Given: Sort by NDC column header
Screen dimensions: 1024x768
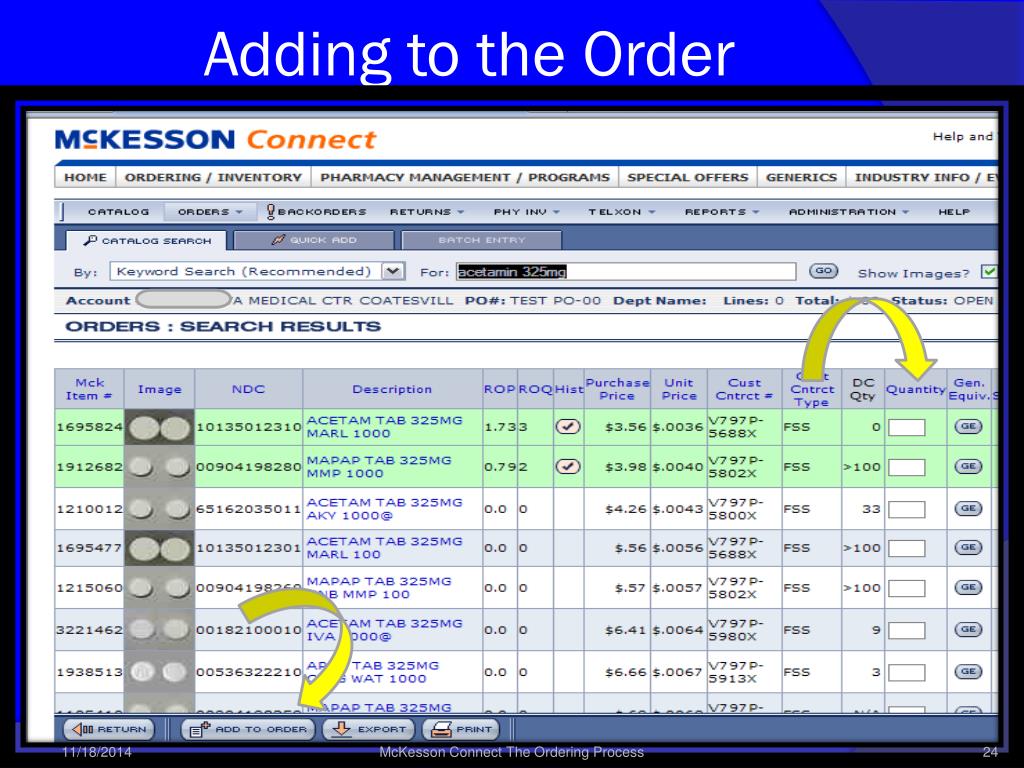Looking at the screenshot, I should (248, 389).
